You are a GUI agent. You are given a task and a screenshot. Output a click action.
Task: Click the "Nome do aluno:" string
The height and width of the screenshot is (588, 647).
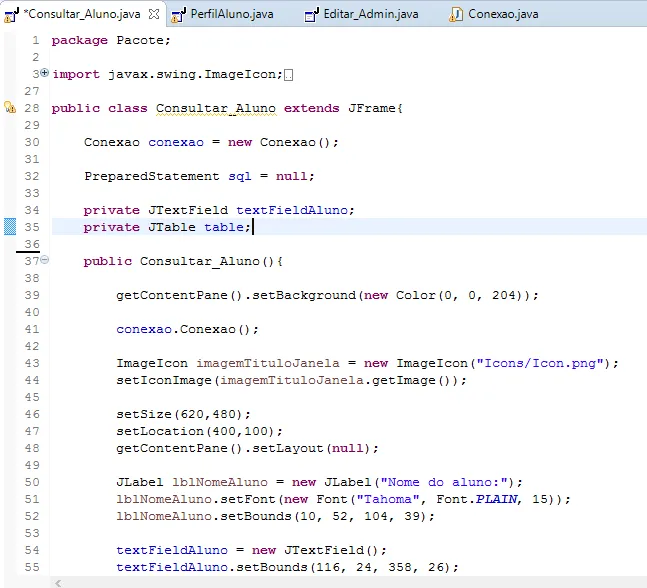pyautogui.click(x=446, y=482)
